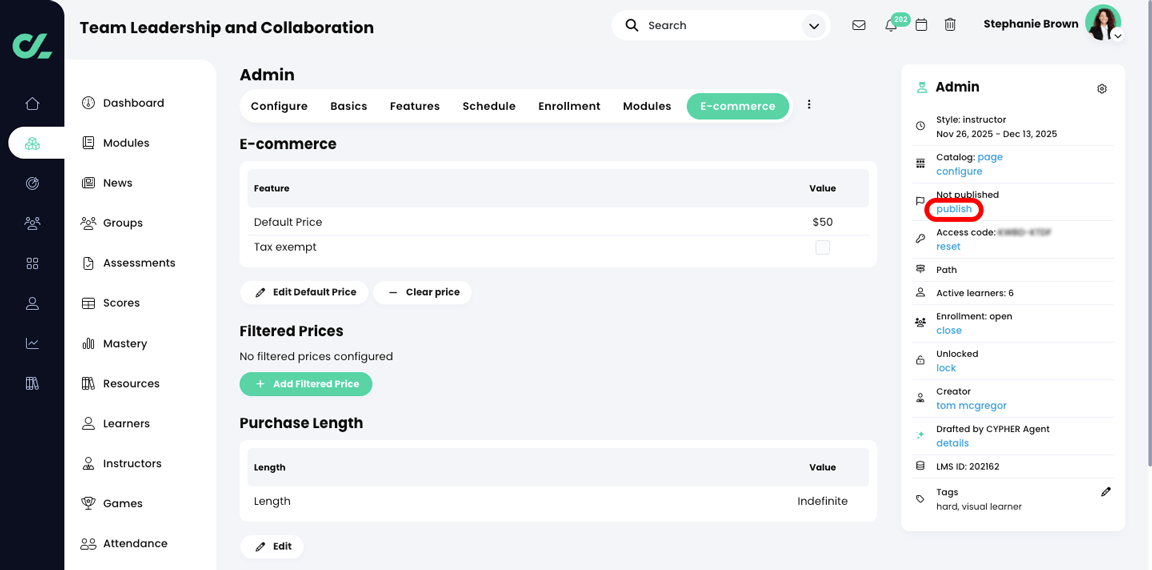Click the CYPHER logo at top left

tap(32, 45)
